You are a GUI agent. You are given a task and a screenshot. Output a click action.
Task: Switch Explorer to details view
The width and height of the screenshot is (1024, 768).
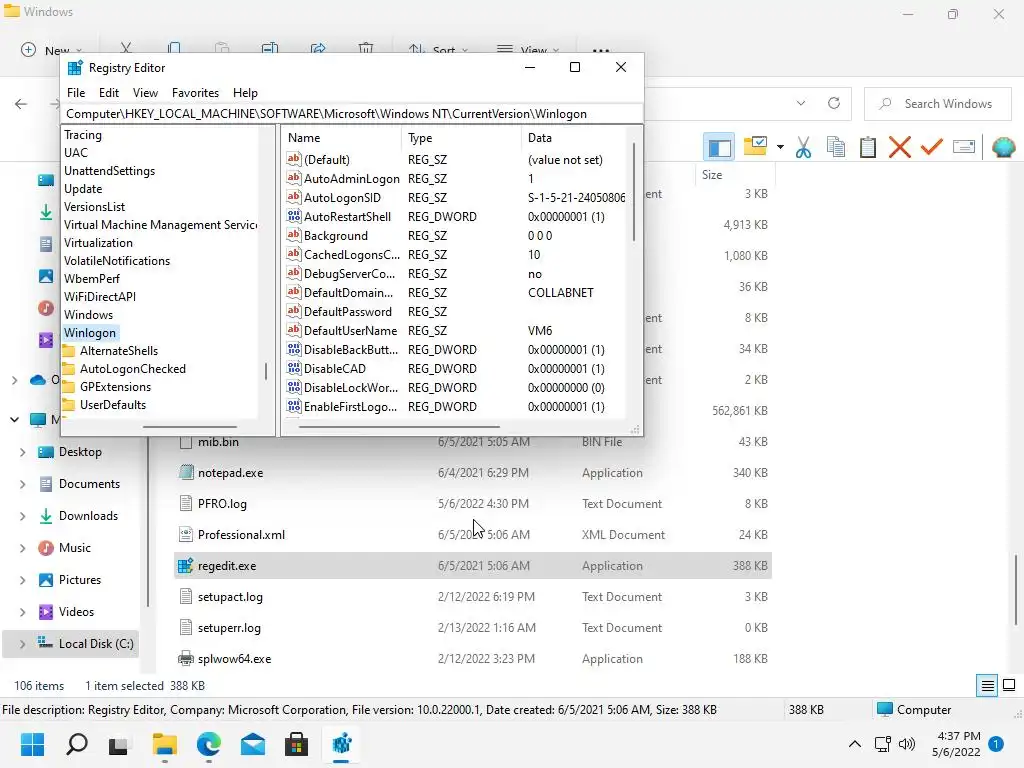(x=987, y=686)
